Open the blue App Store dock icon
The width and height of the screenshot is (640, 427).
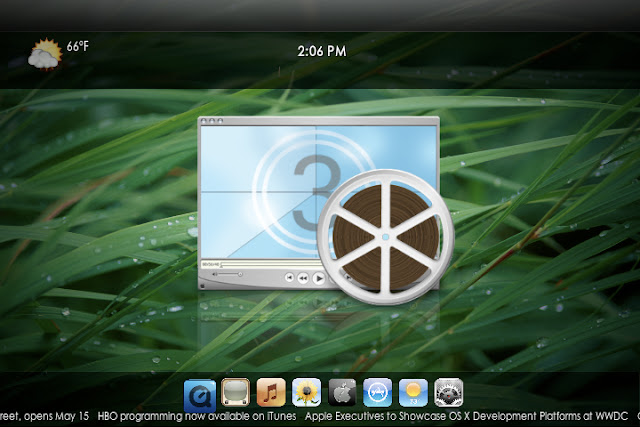click(378, 392)
